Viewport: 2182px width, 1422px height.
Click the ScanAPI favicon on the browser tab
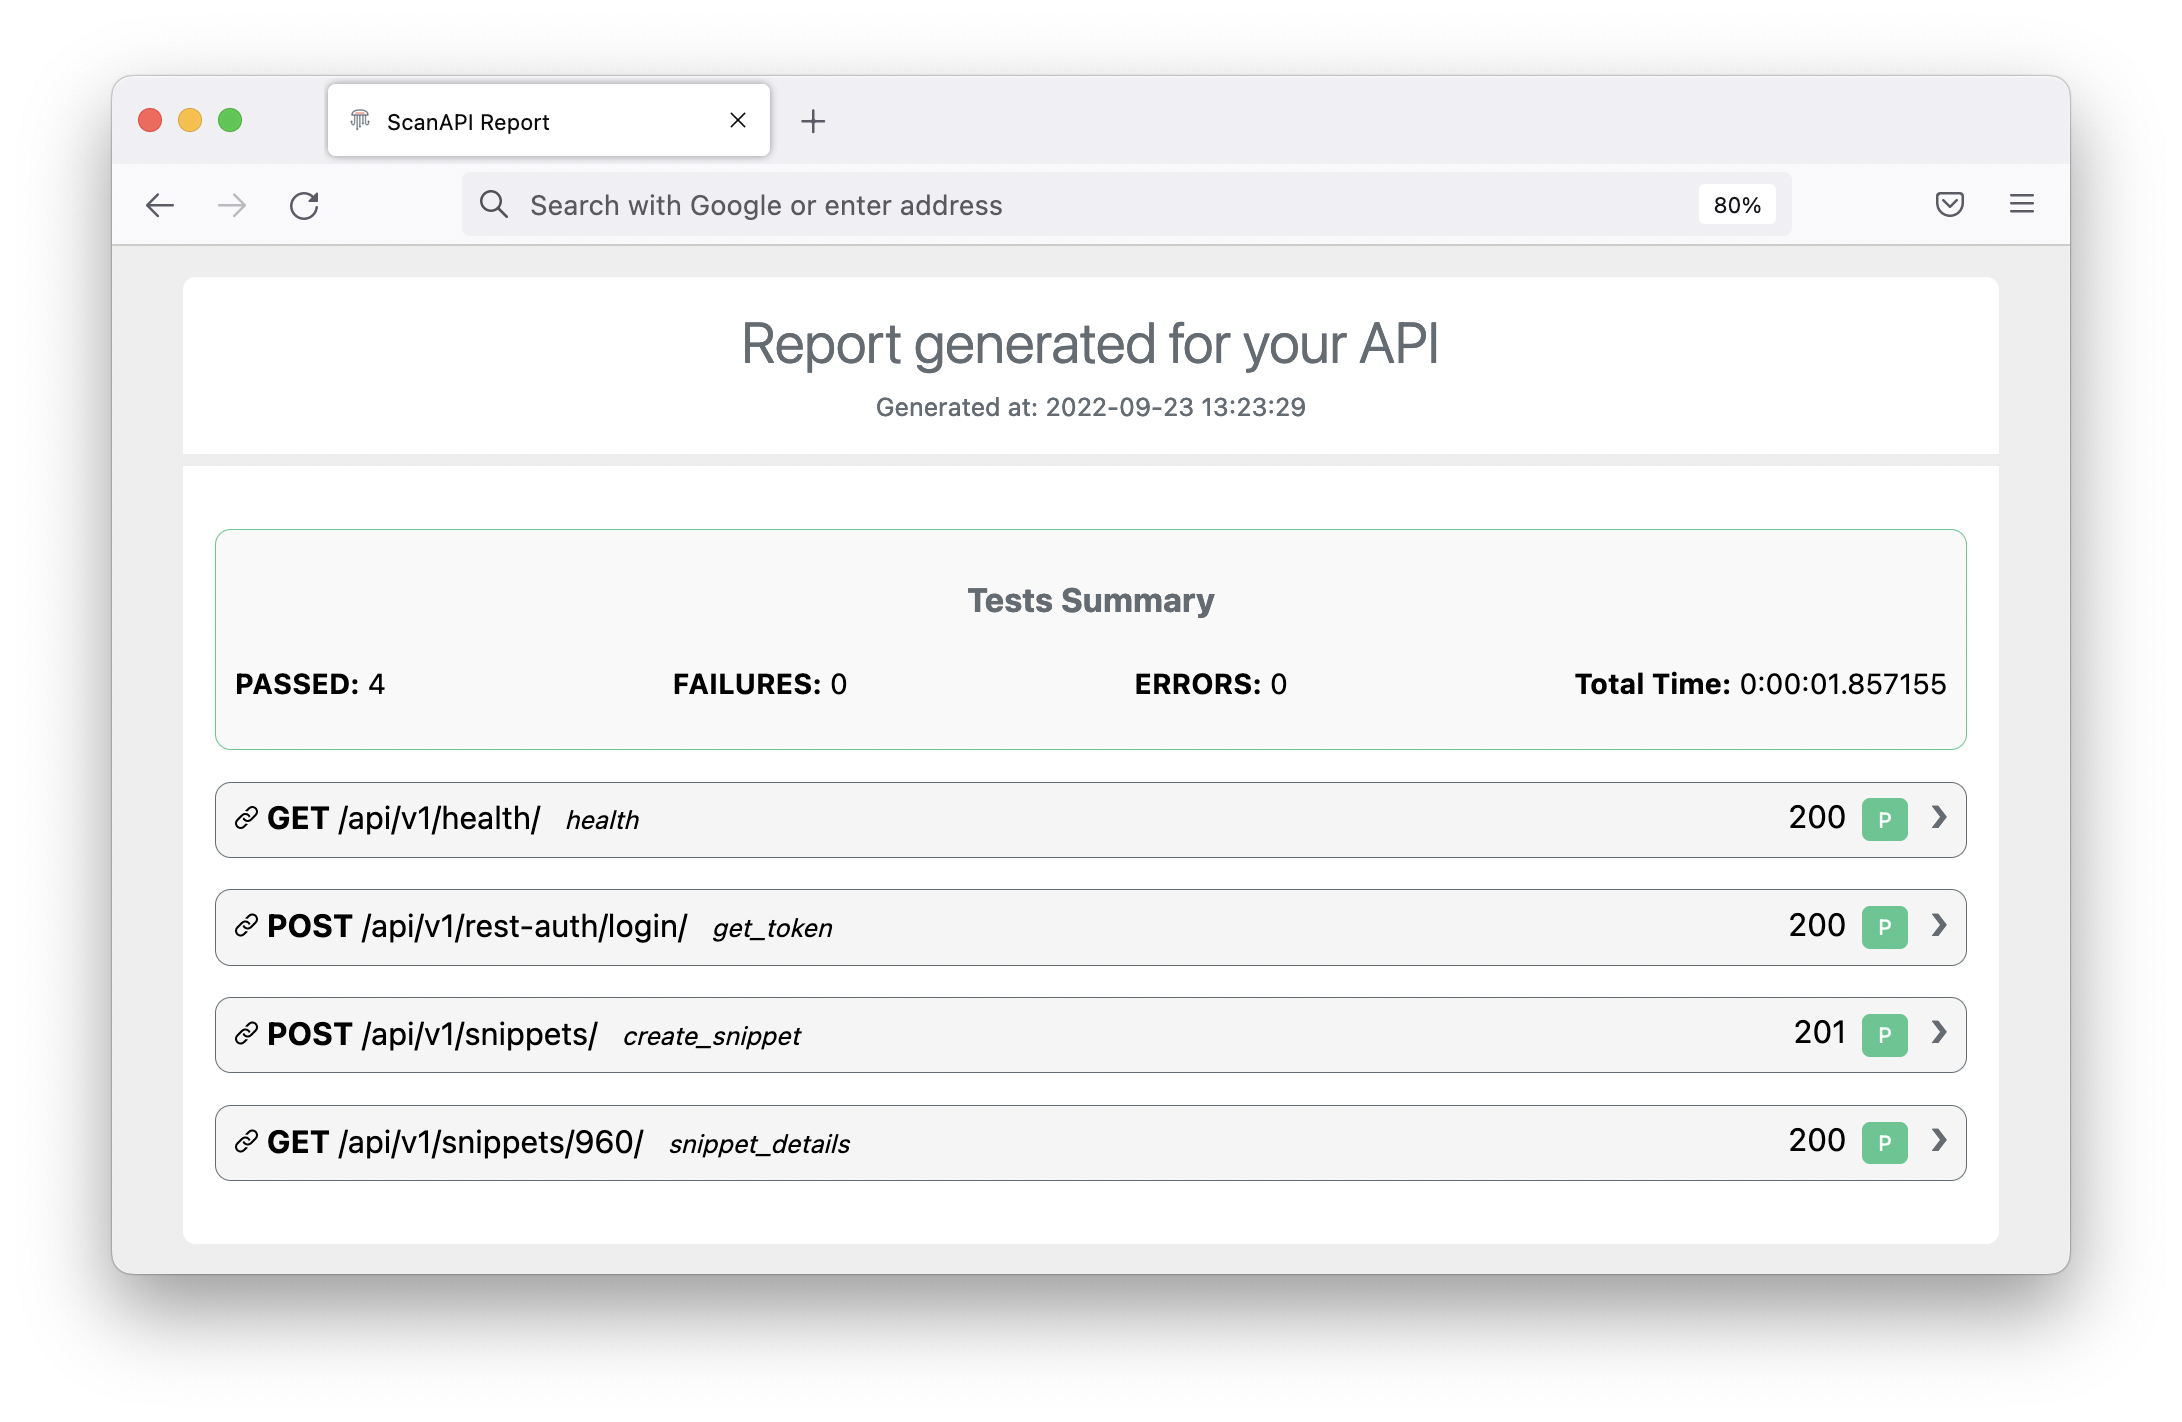[361, 120]
